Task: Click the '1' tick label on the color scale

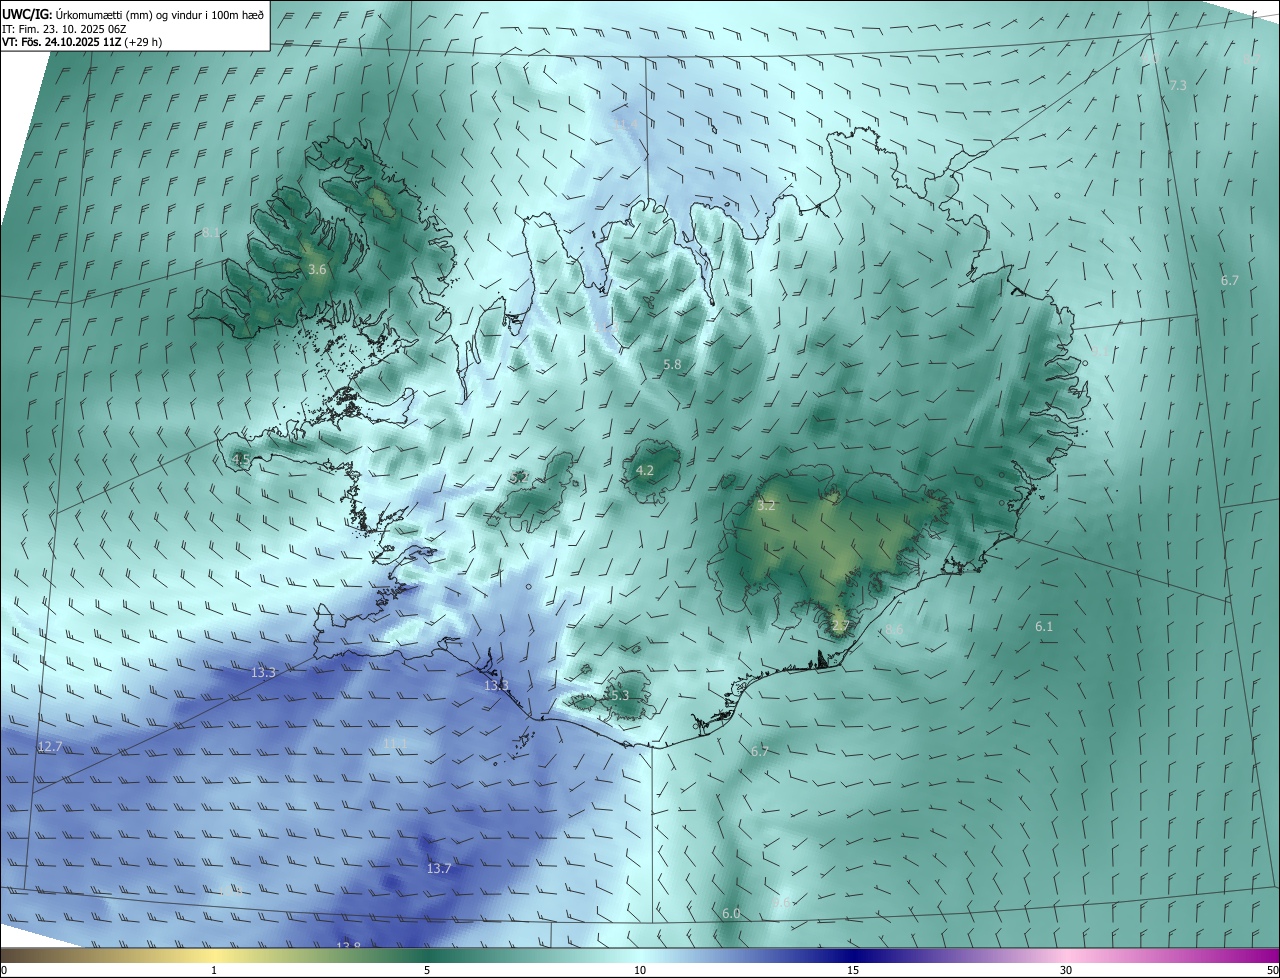Action: (x=214, y=970)
